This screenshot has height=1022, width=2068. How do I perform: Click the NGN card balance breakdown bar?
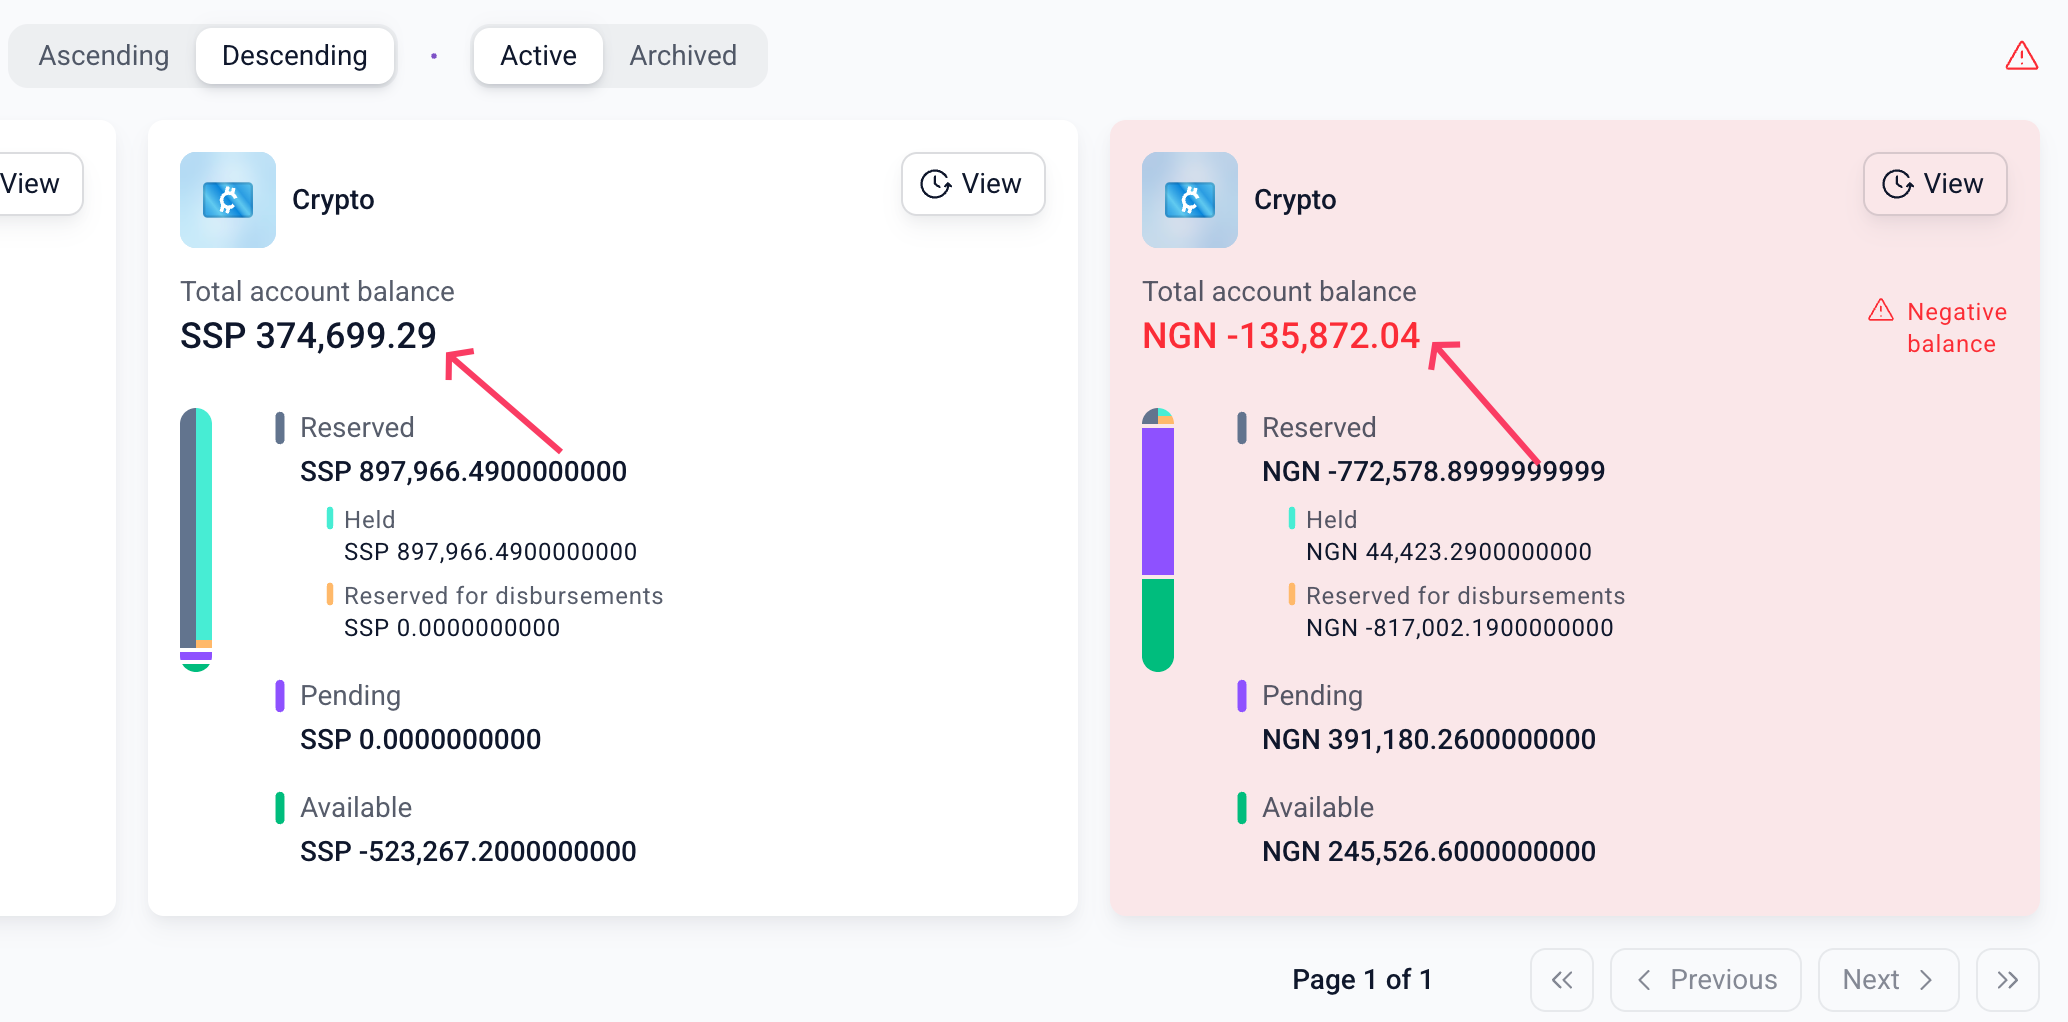[x=1158, y=540]
